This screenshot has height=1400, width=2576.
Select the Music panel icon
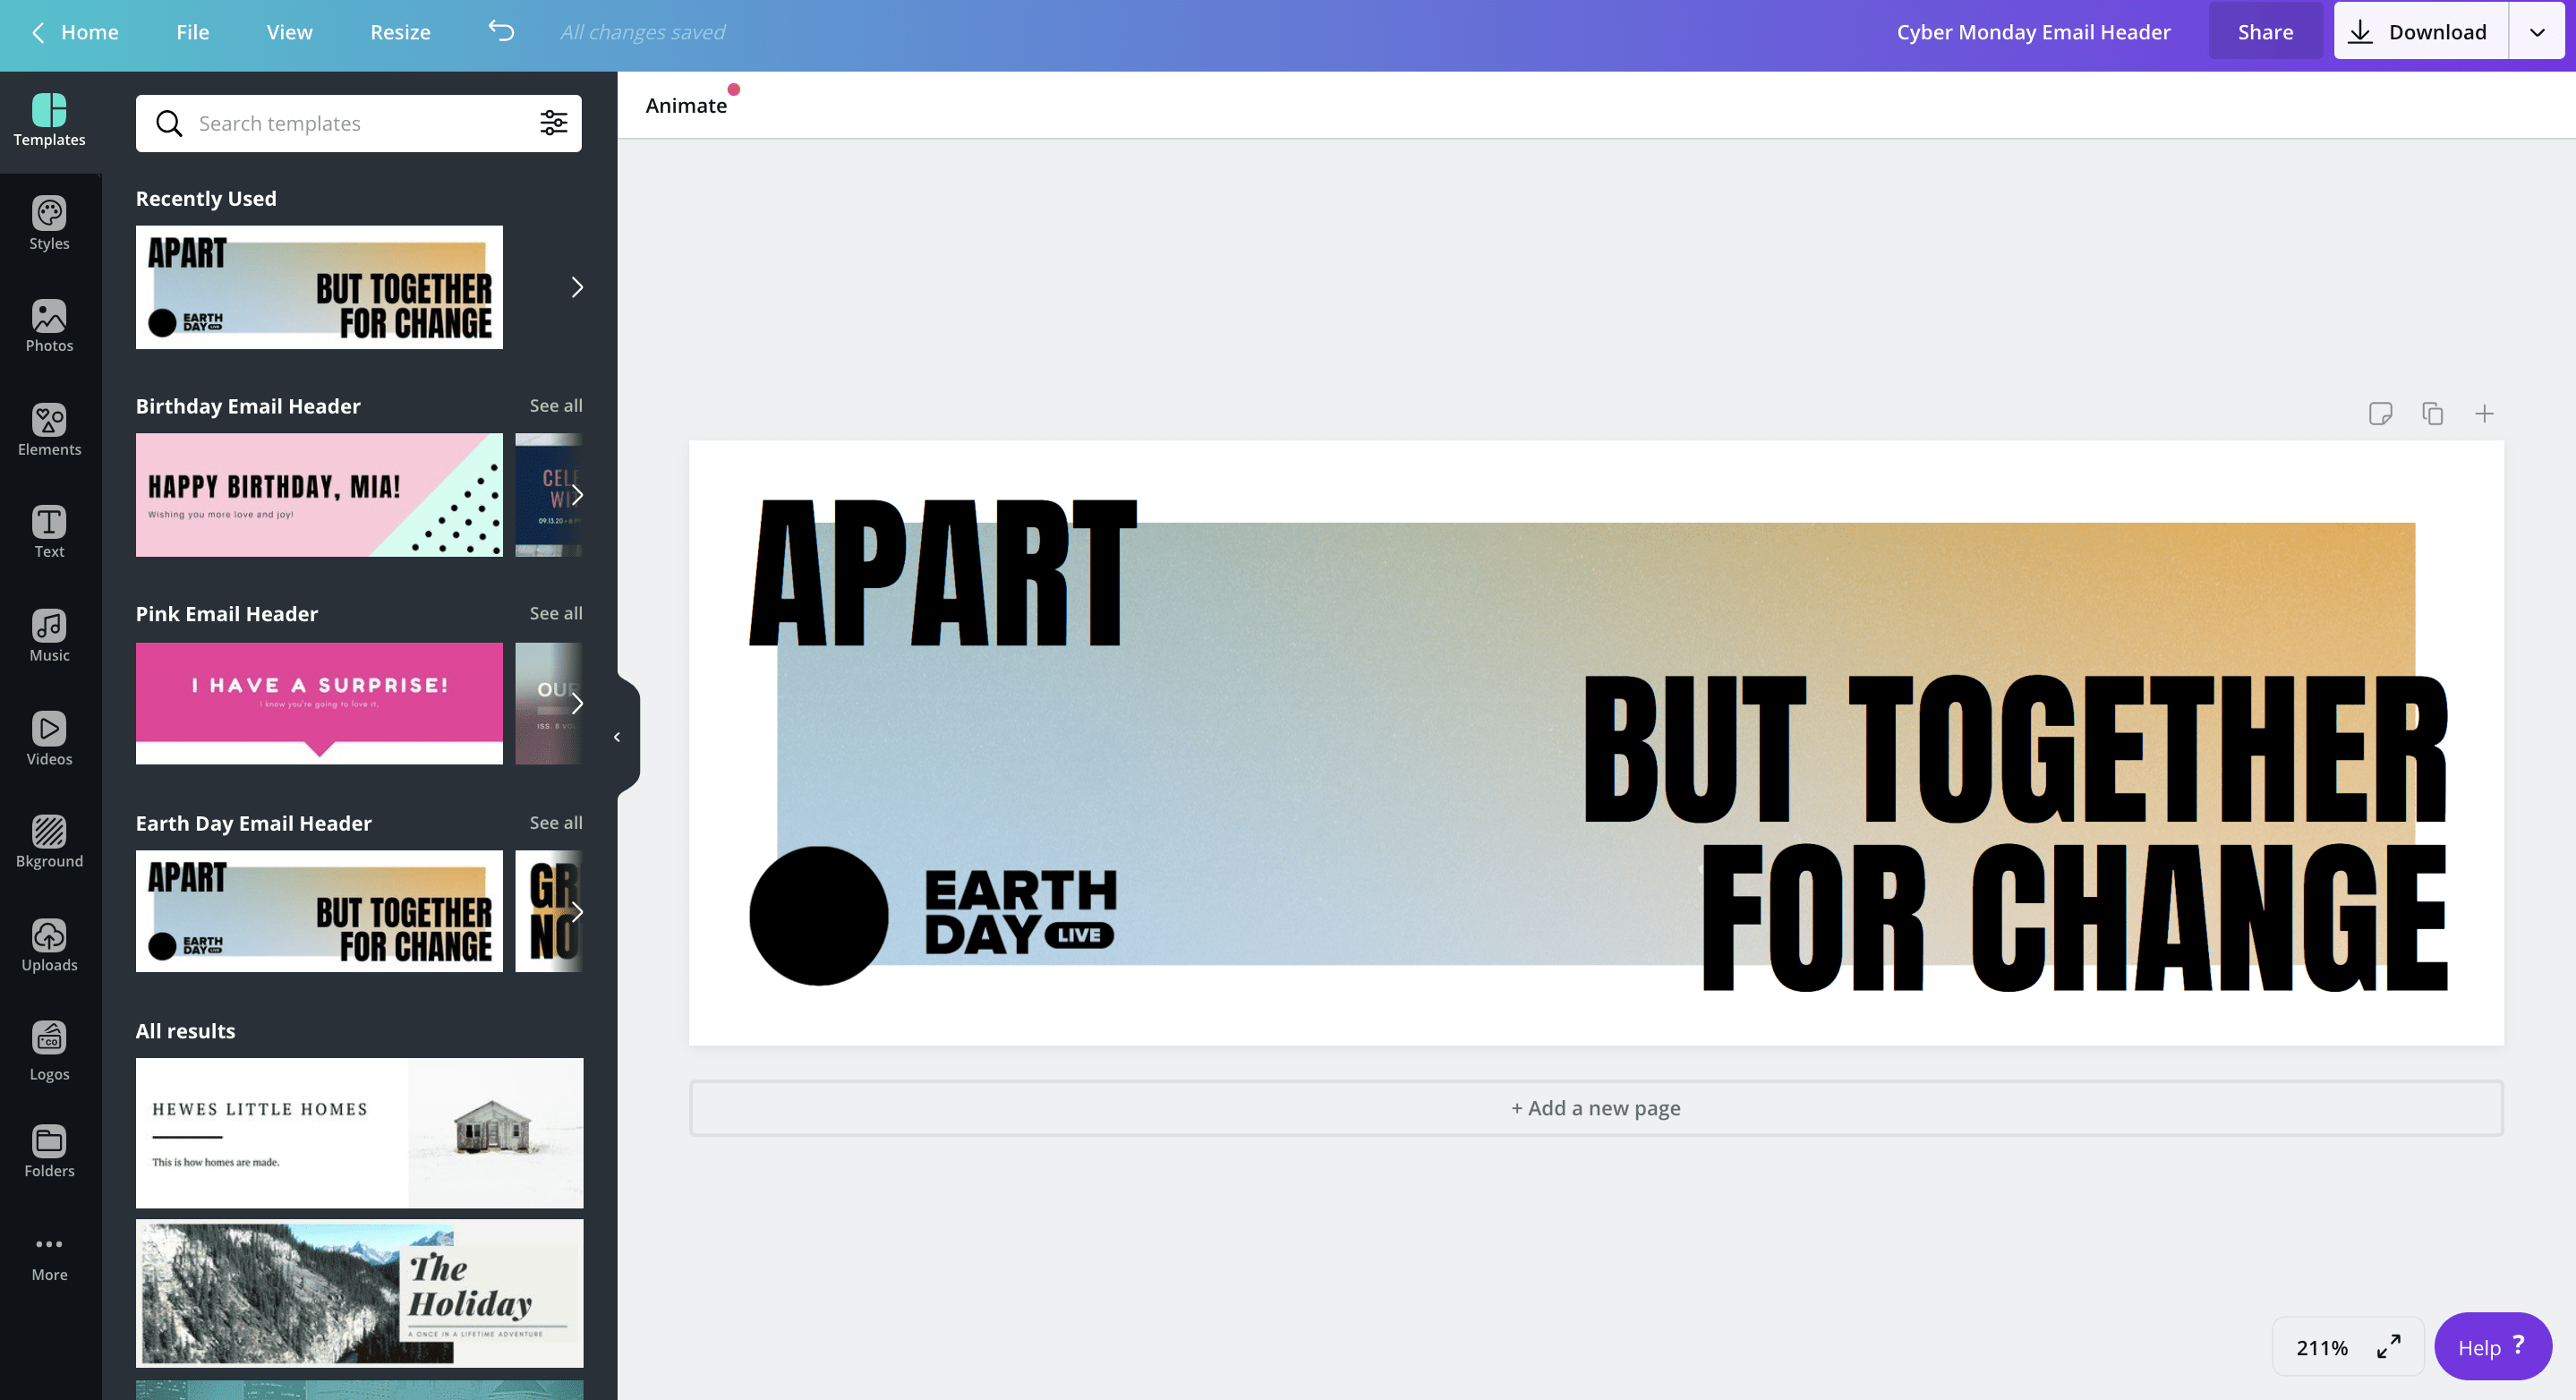click(50, 636)
